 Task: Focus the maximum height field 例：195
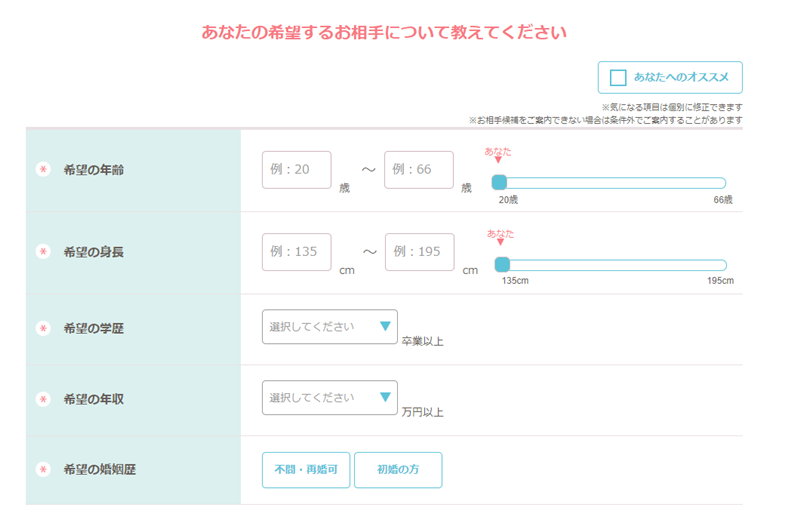click(x=418, y=252)
